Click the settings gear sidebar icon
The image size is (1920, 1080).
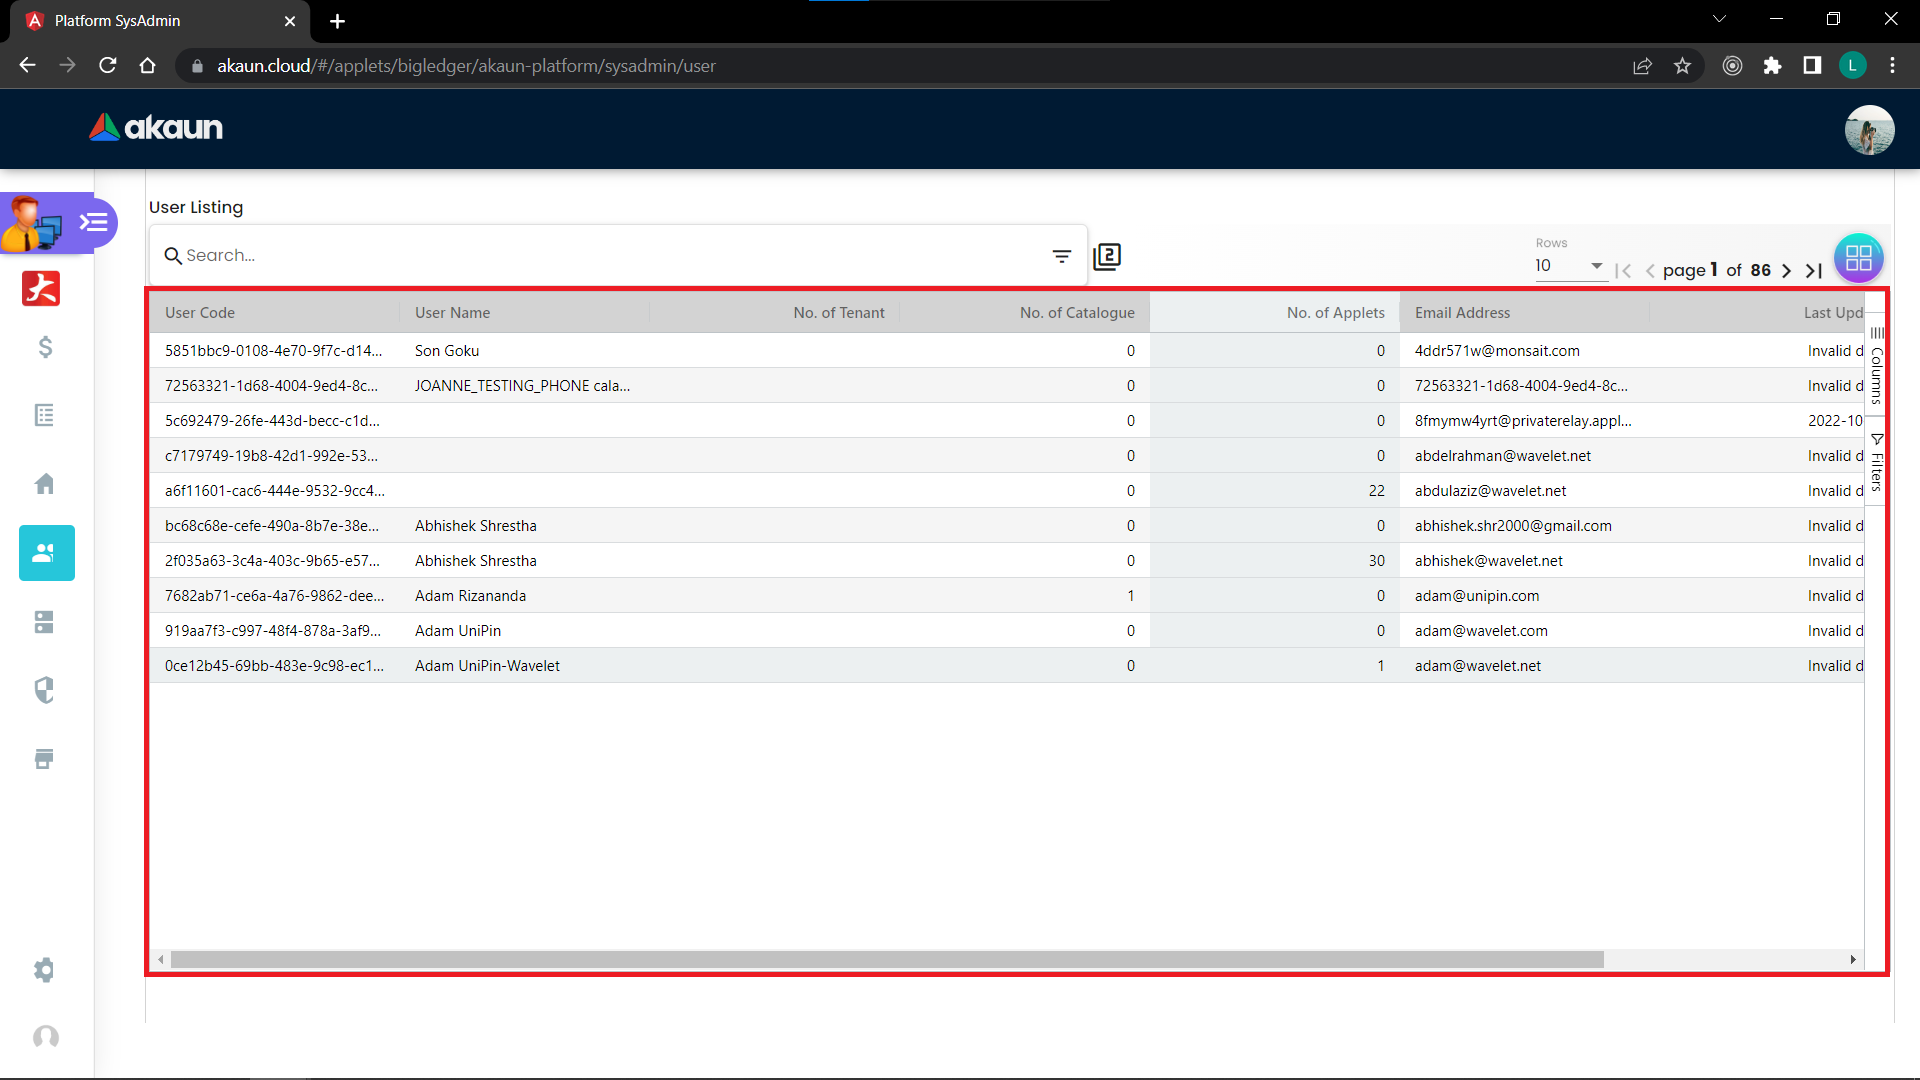coord(45,970)
